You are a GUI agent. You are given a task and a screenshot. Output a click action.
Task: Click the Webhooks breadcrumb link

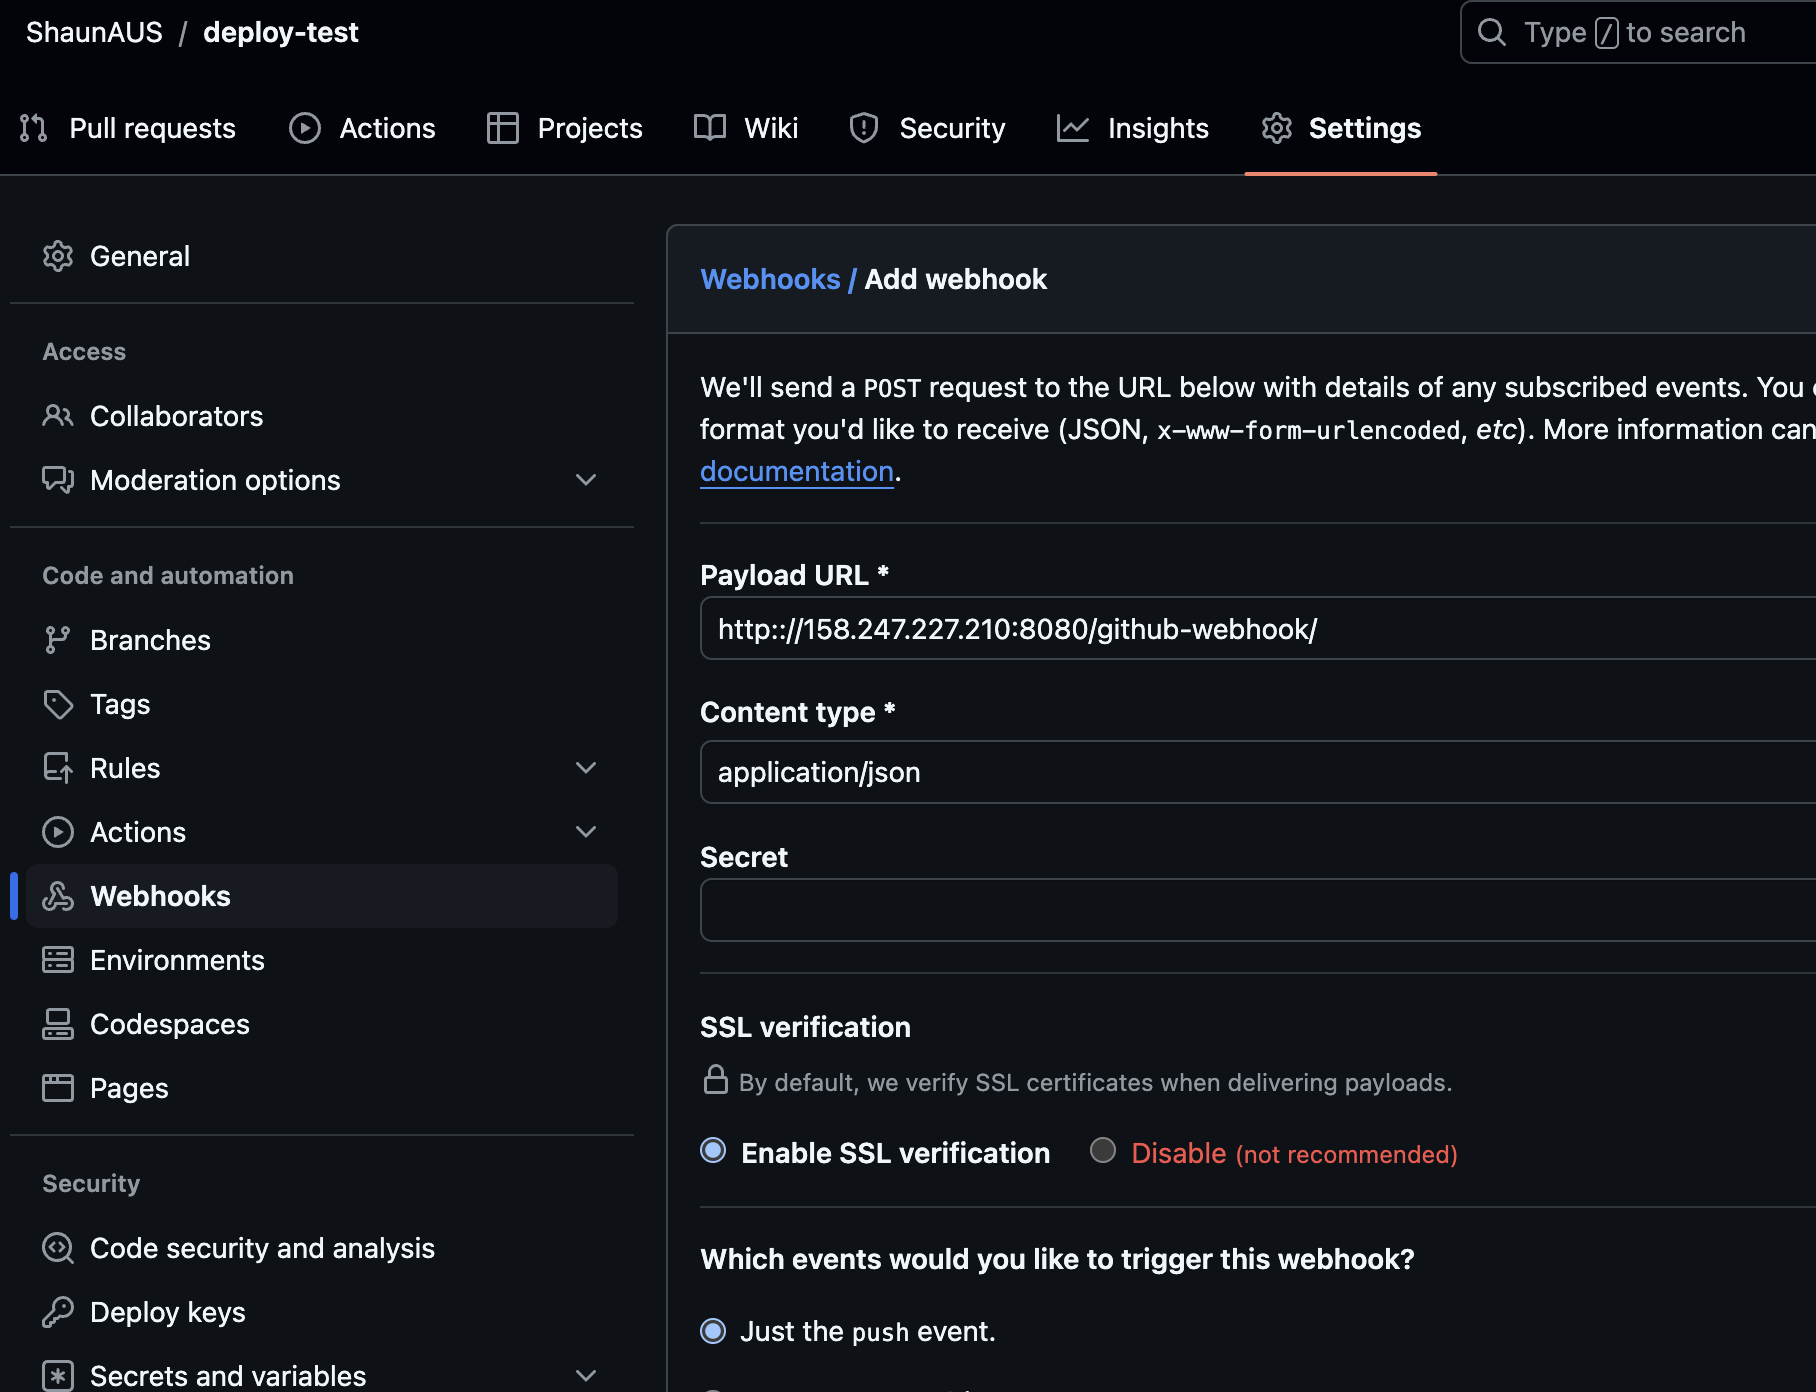pyautogui.click(x=770, y=279)
